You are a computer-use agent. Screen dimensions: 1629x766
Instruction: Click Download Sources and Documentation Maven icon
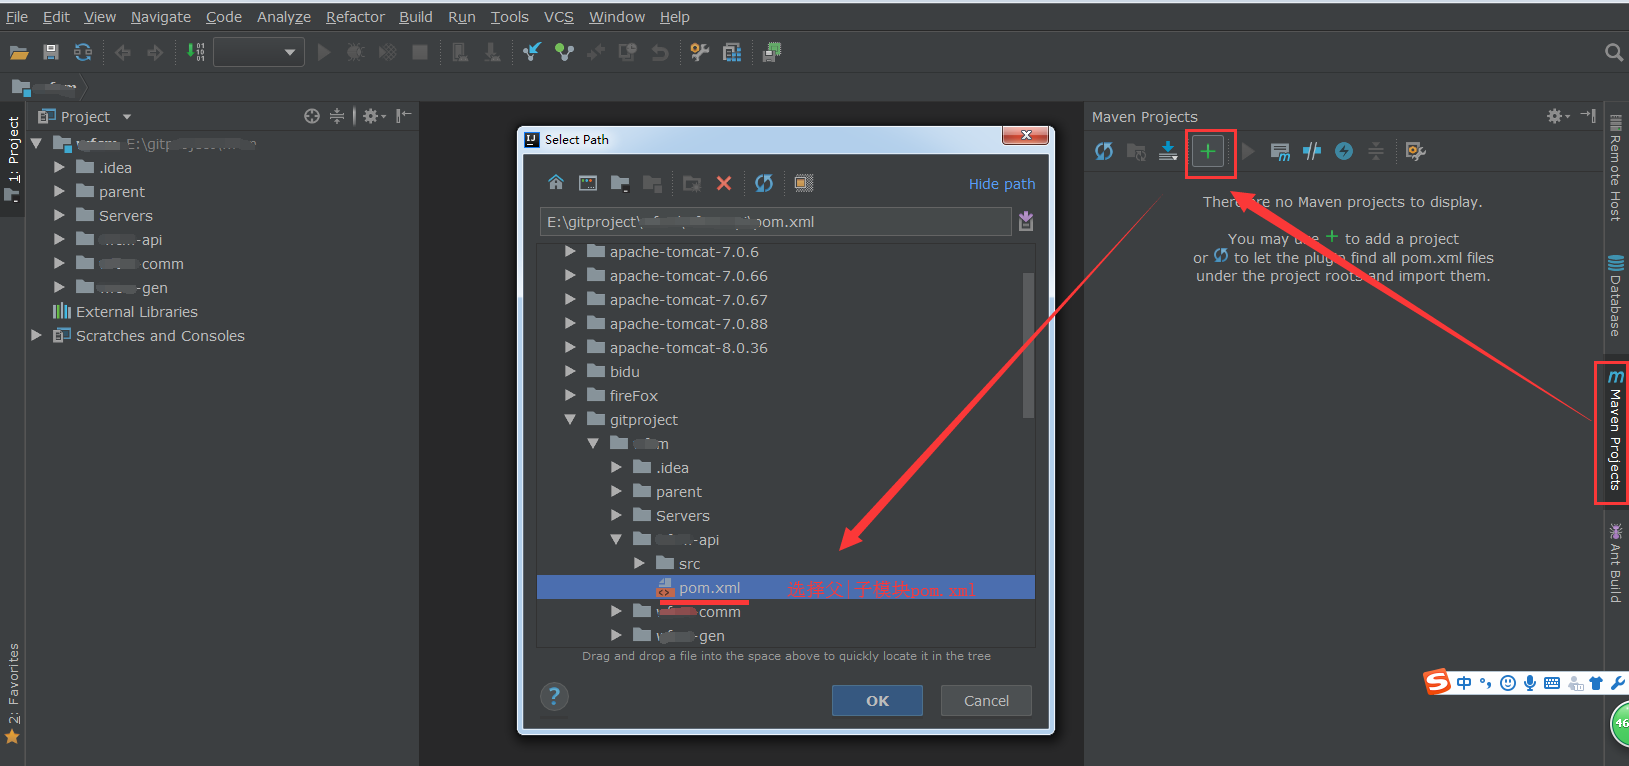tap(1168, 151)
